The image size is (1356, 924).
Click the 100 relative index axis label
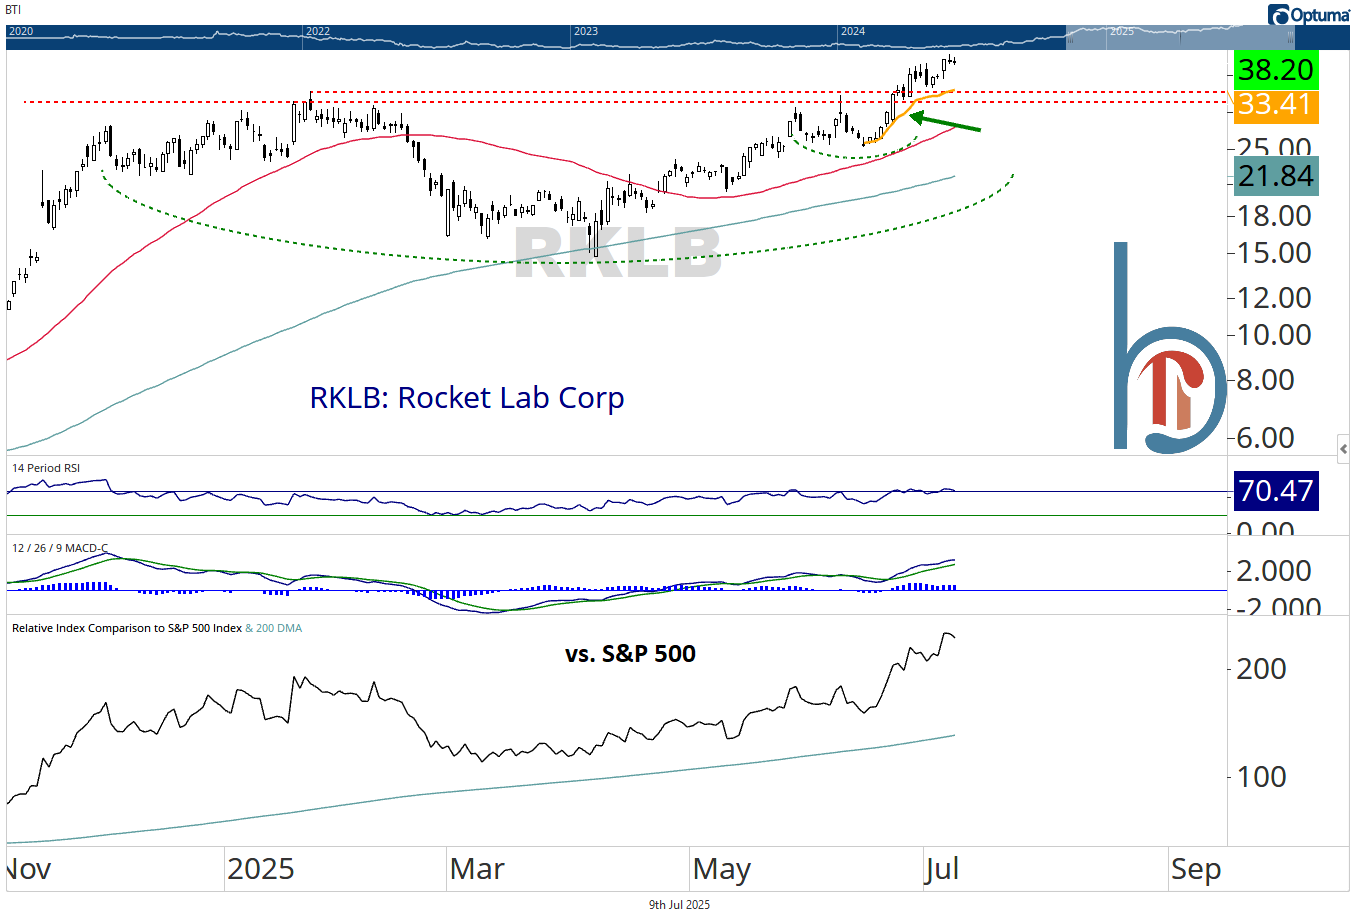pos(1261,777)
